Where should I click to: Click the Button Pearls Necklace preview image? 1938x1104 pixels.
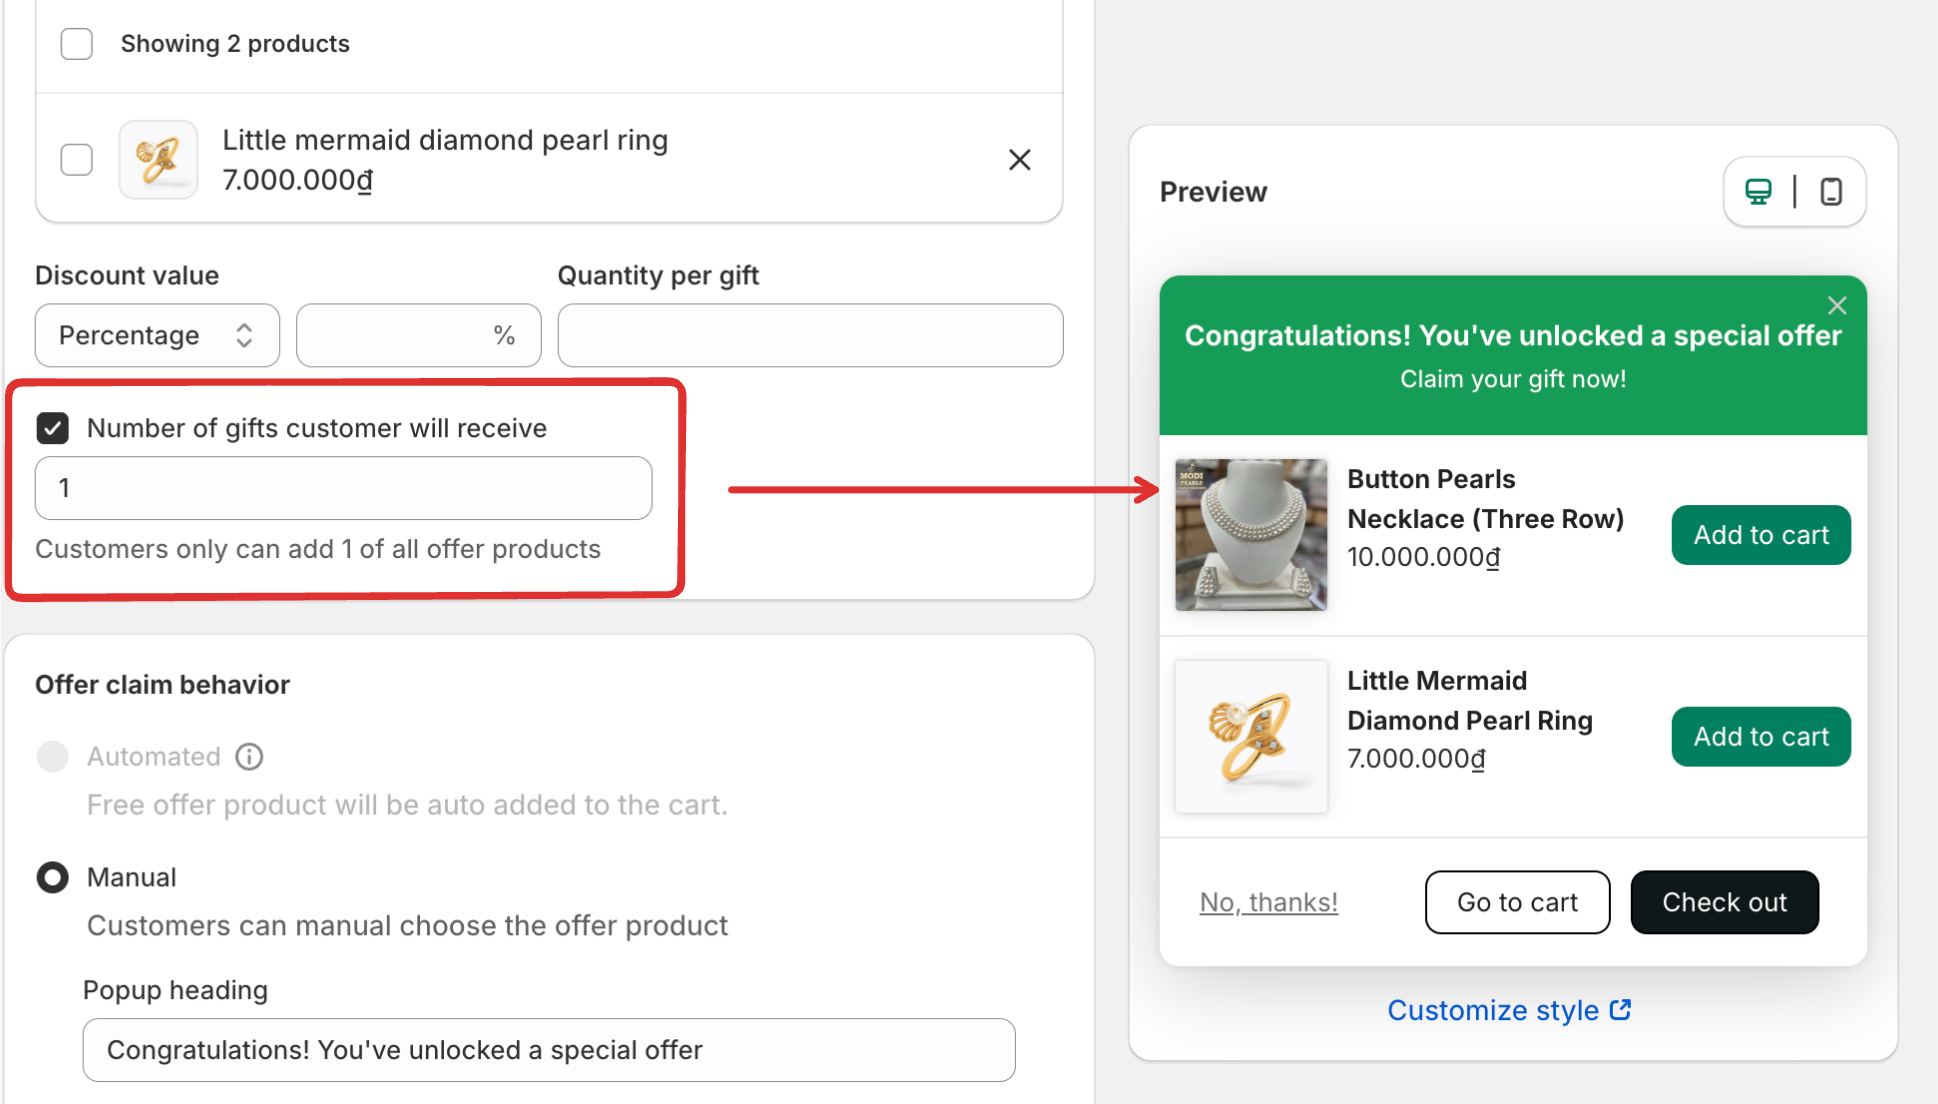1251,535
